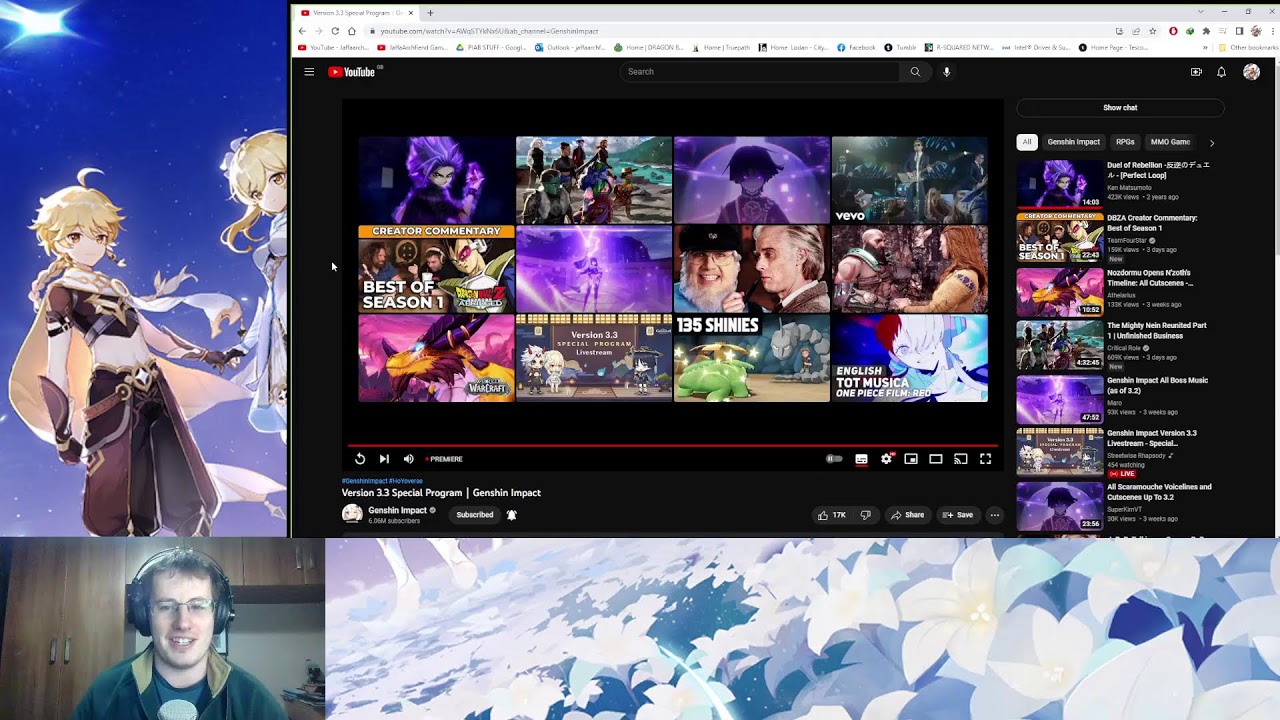1280x720 pixels.
Task: Open the Create video camera icon
Action: 1196,72
